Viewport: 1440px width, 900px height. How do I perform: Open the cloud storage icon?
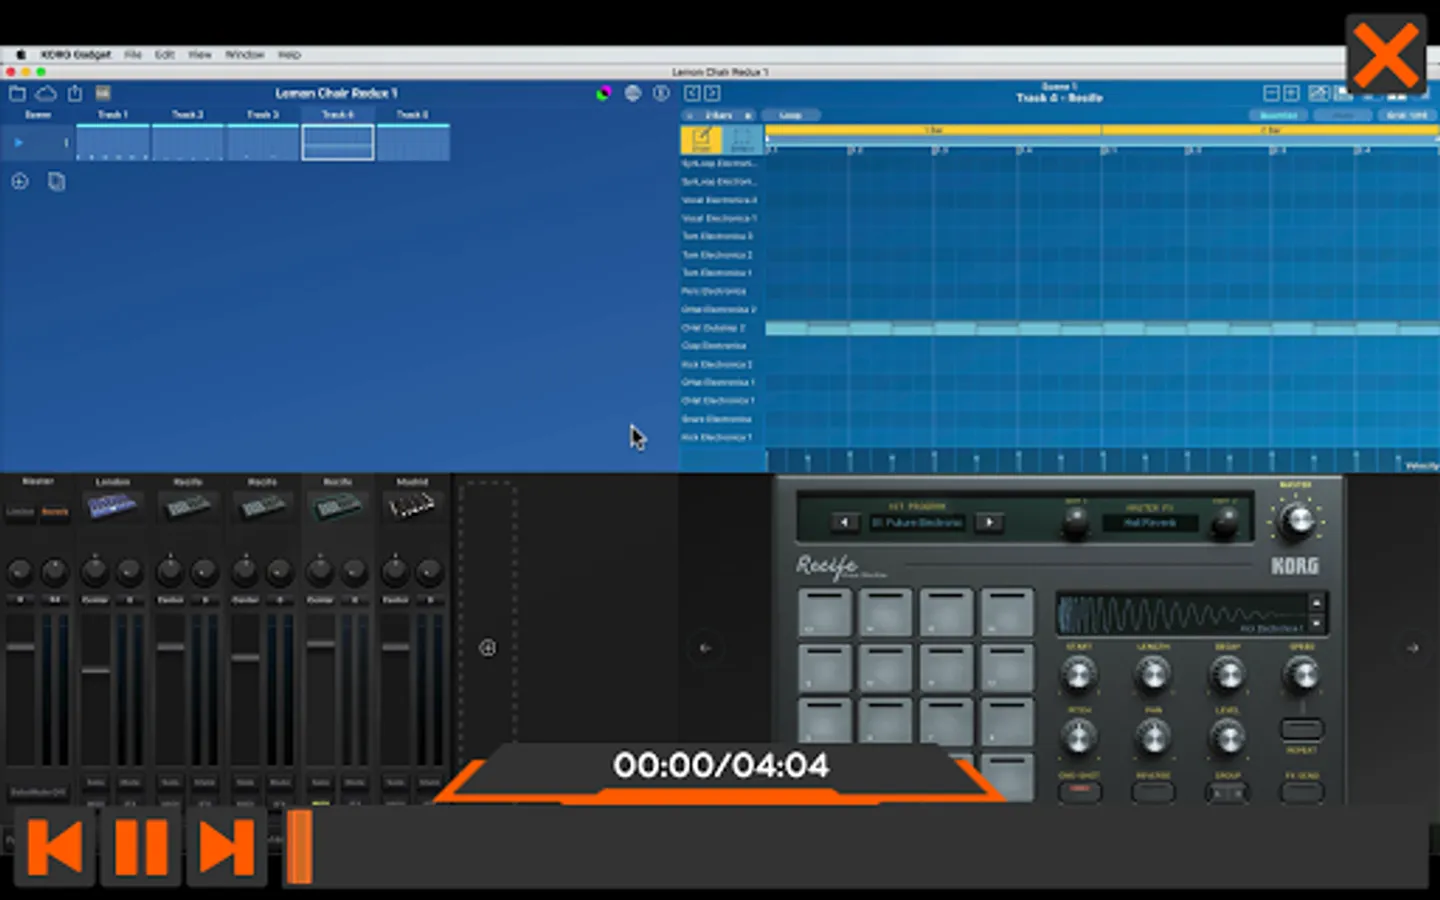coord(46,93)
